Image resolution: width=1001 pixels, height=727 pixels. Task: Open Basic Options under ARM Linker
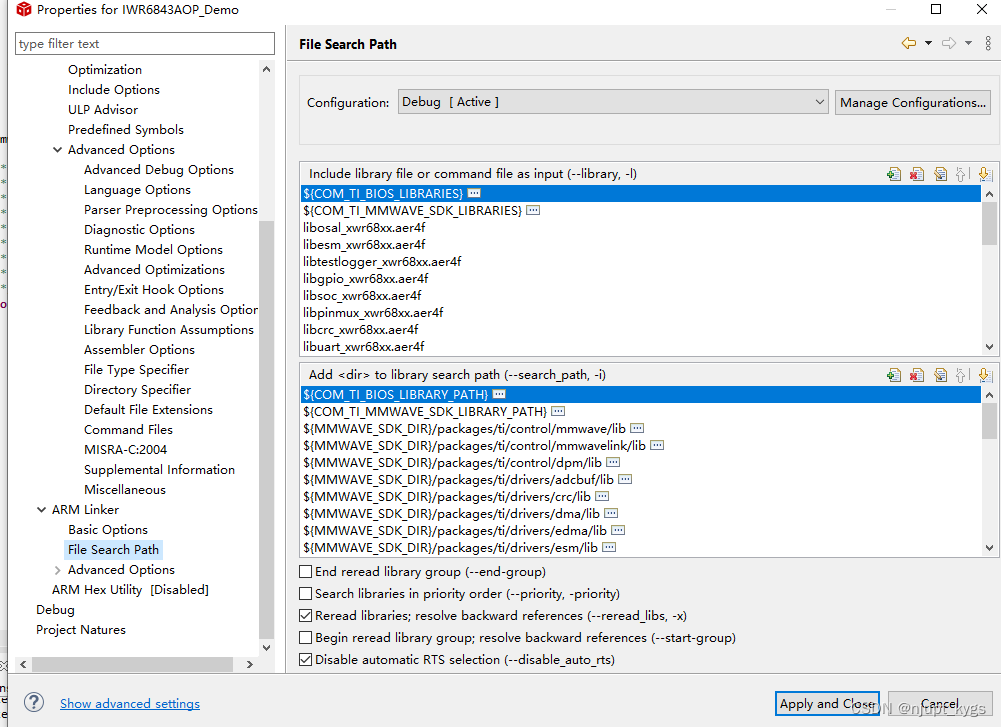108,530
